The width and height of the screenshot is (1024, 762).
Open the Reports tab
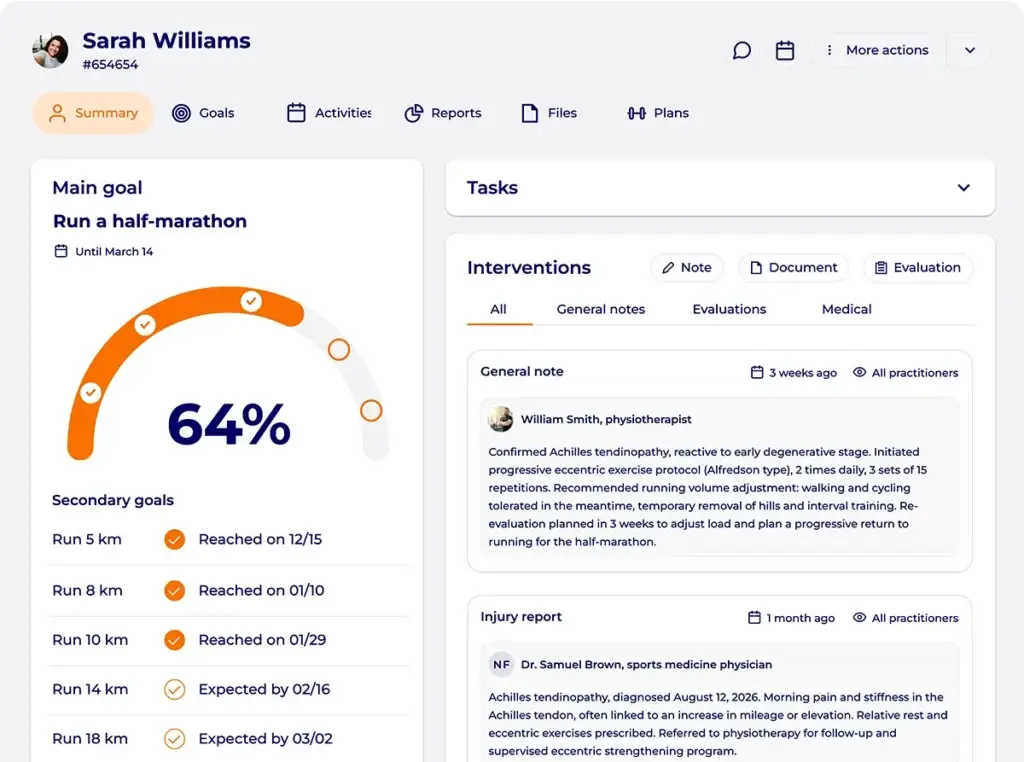(x=443, y=113)
